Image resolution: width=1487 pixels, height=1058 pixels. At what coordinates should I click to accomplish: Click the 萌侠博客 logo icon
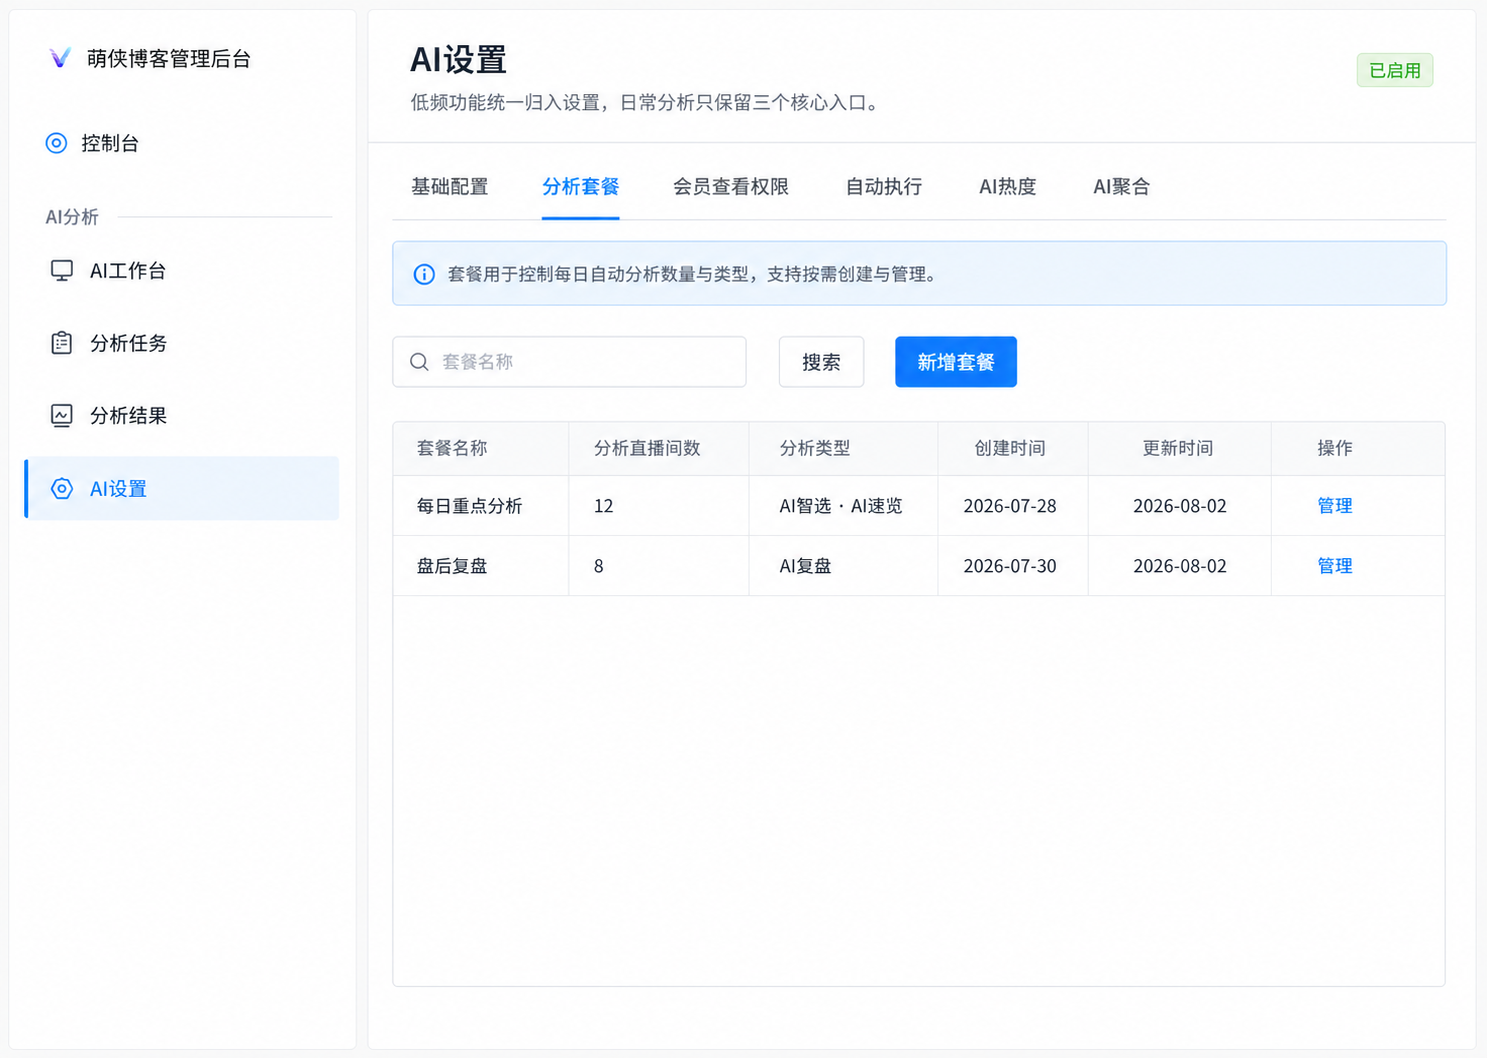(x=60, y=58)
